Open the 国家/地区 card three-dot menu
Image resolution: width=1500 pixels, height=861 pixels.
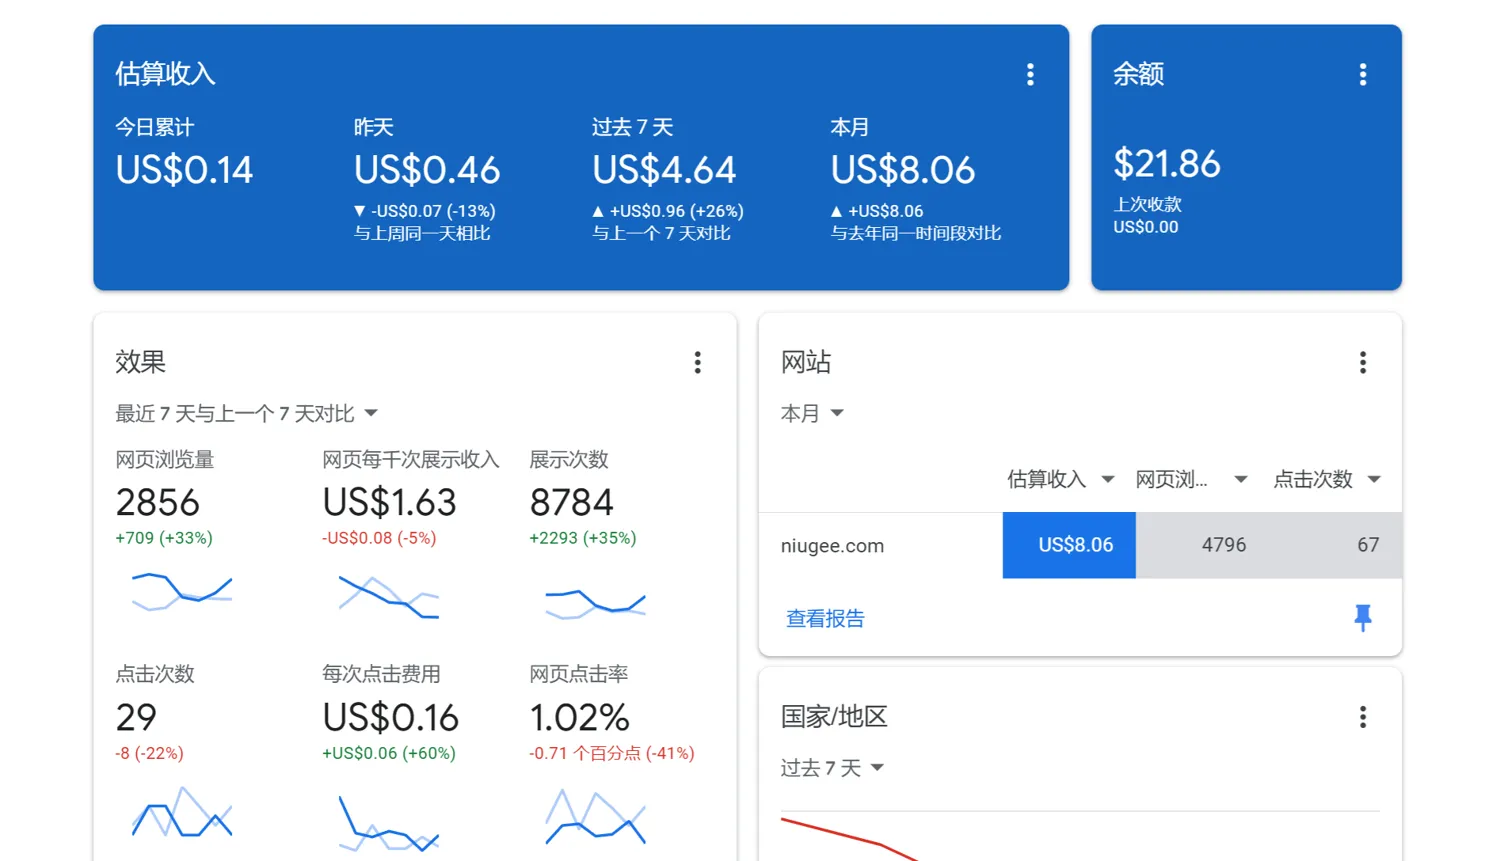(1362, 716)
